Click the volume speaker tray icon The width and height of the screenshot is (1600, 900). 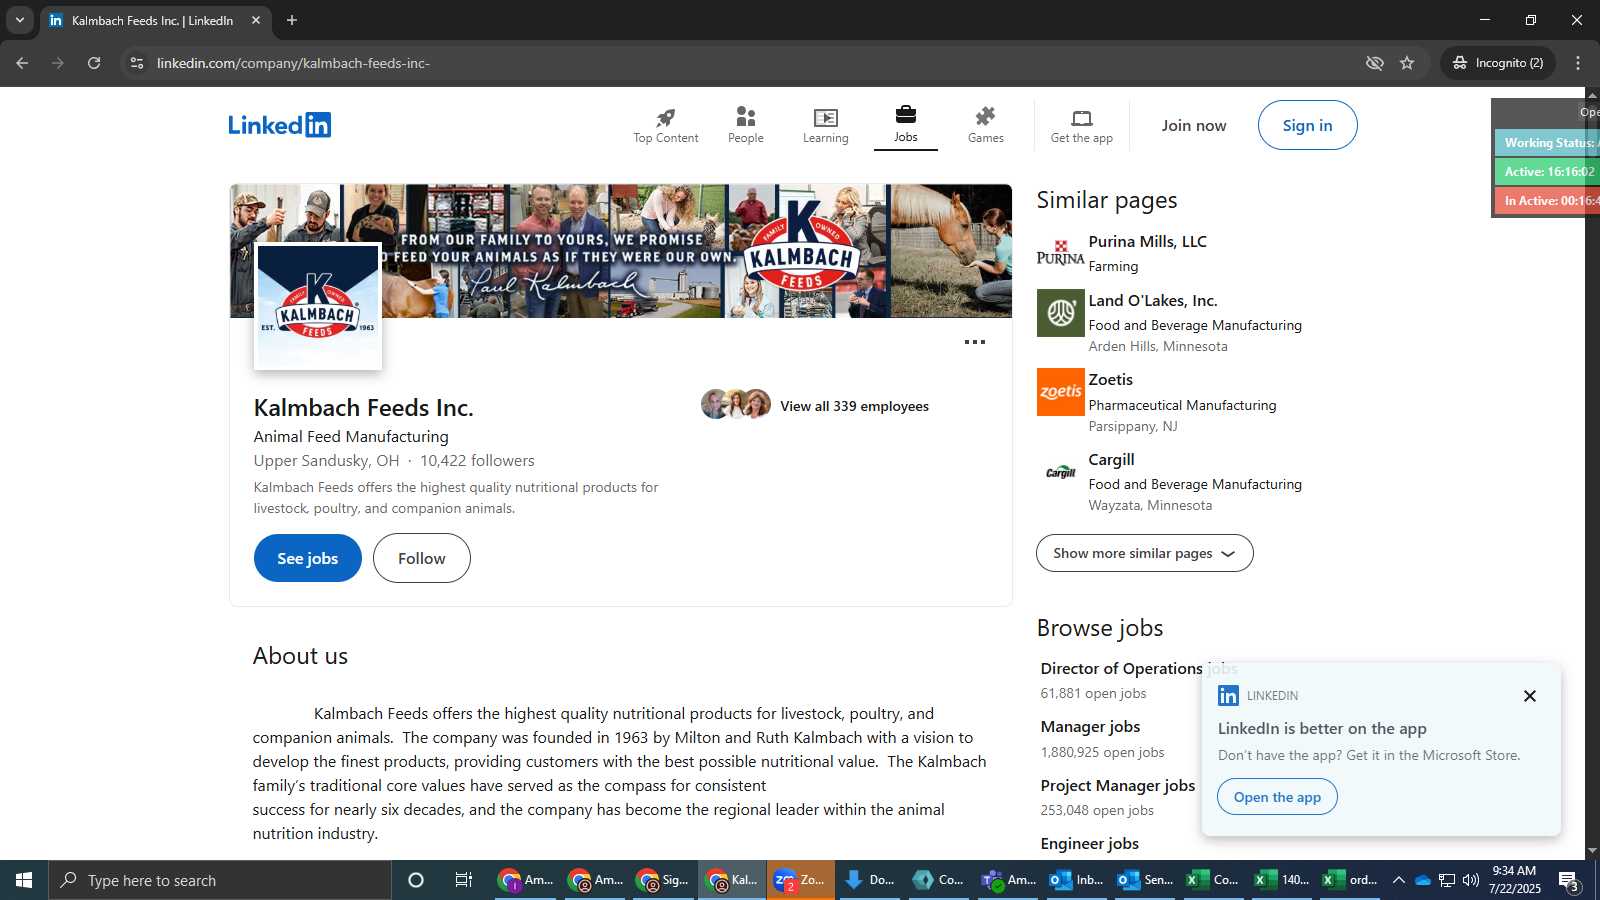(1471, 880)
